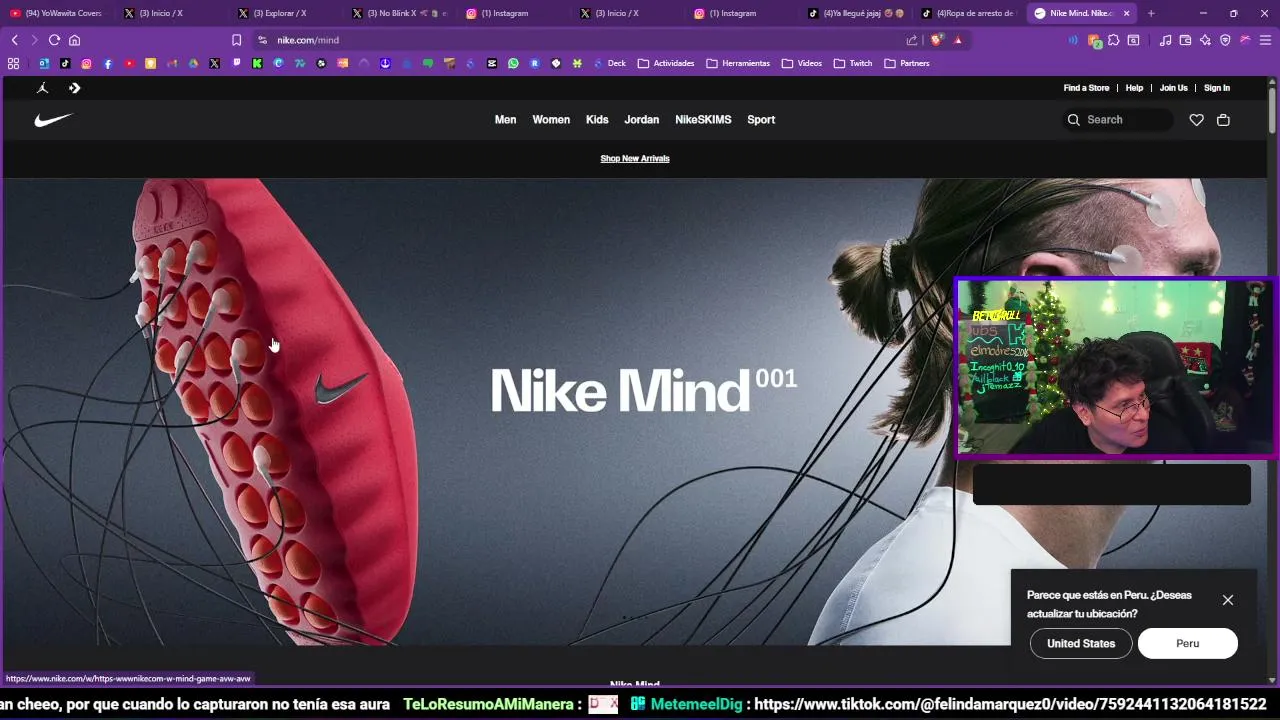Open the Instagram bookmark icon
1280x720 pixels.
[86, 63]
